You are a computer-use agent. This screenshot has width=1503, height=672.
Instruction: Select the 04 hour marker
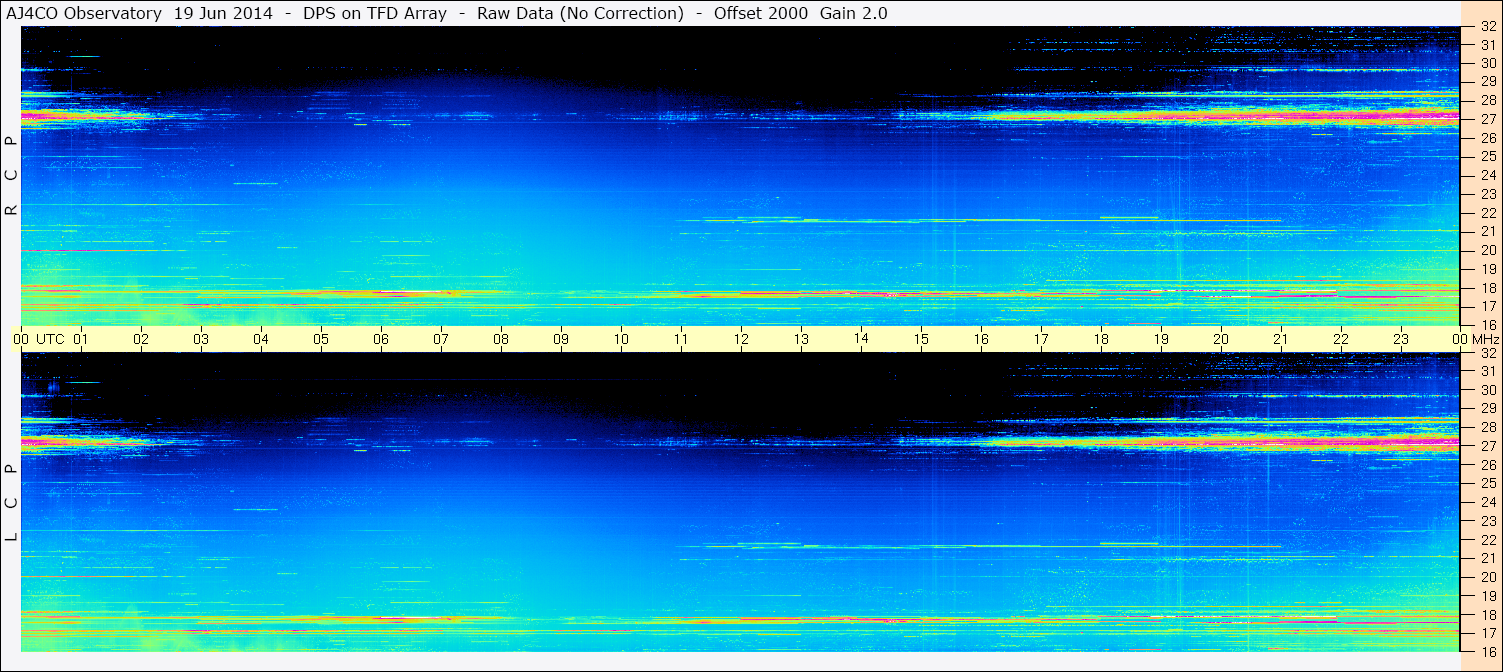(261, 339)
